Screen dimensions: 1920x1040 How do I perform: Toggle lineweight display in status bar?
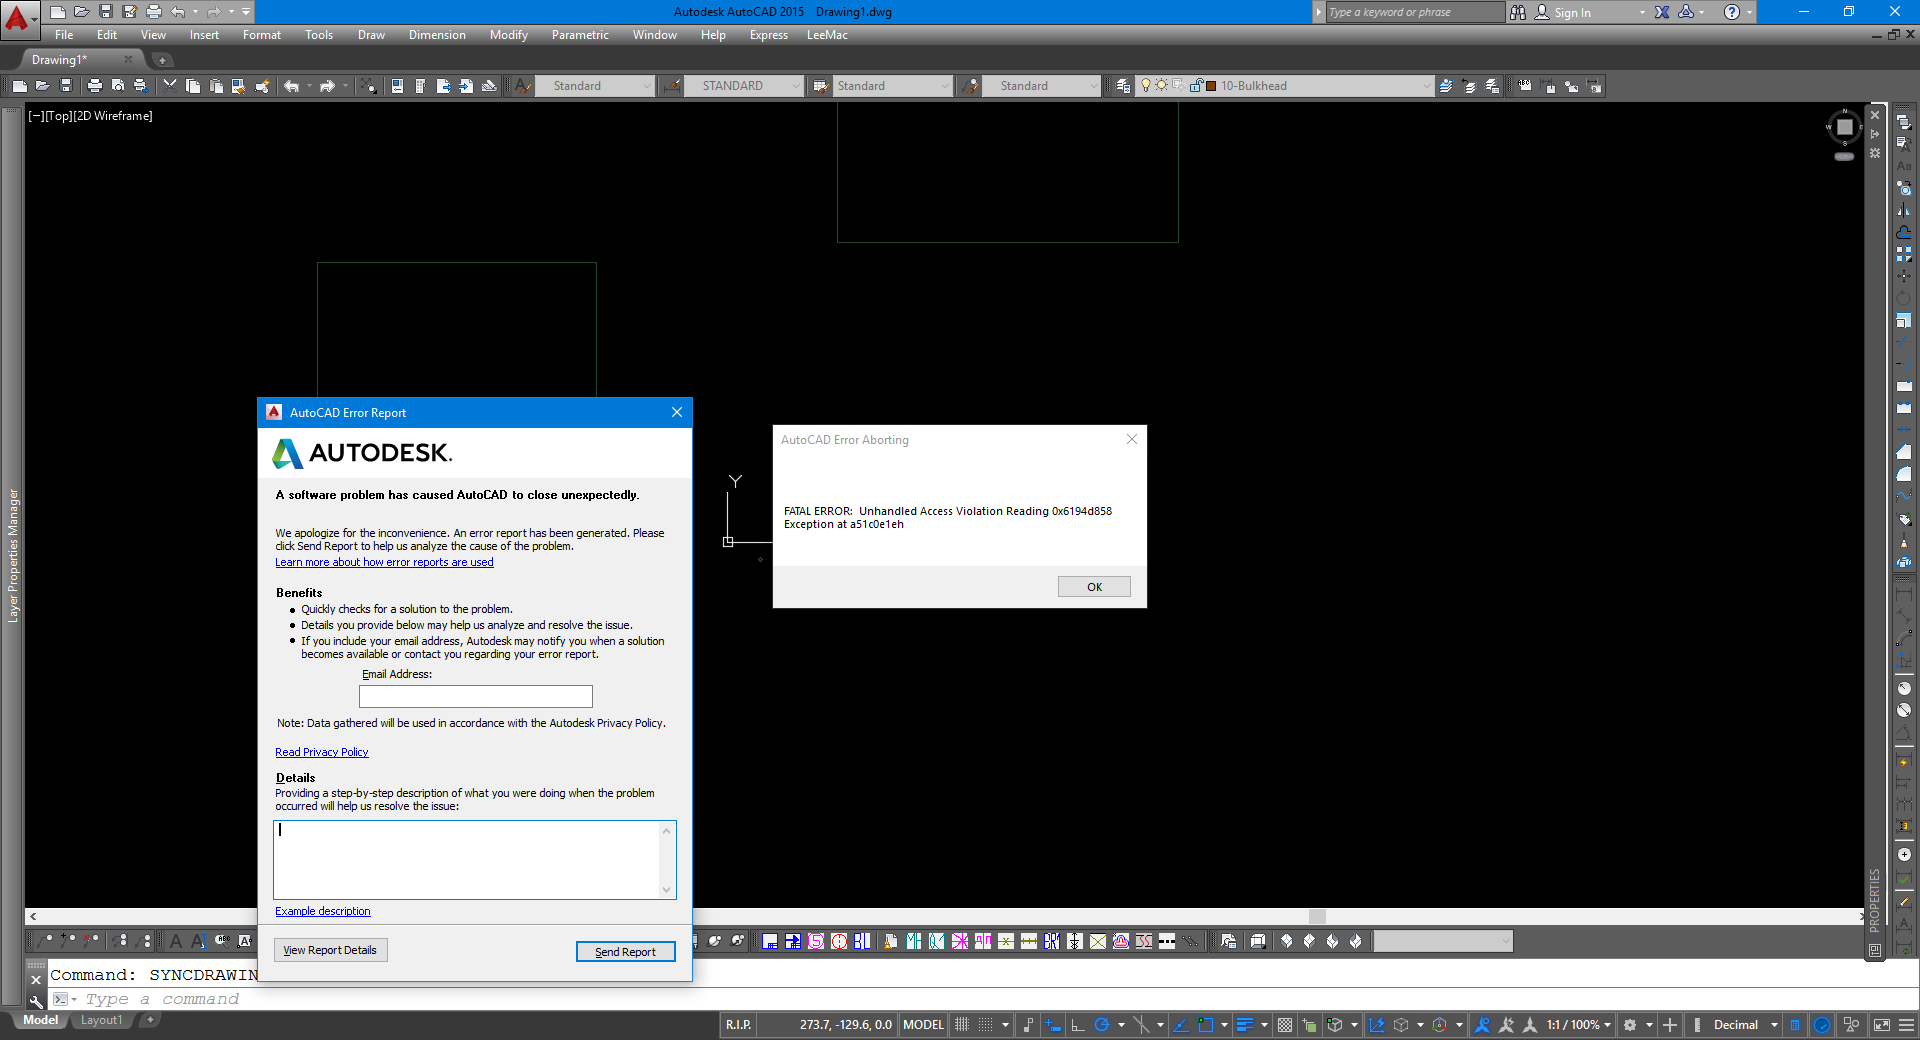pyautogui.click(x=1245, y=1025)
